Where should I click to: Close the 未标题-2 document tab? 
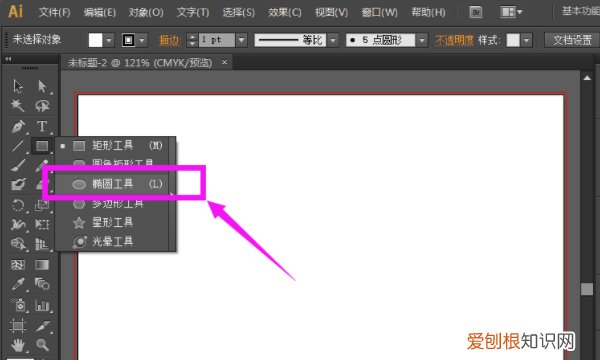coord(225,62)
